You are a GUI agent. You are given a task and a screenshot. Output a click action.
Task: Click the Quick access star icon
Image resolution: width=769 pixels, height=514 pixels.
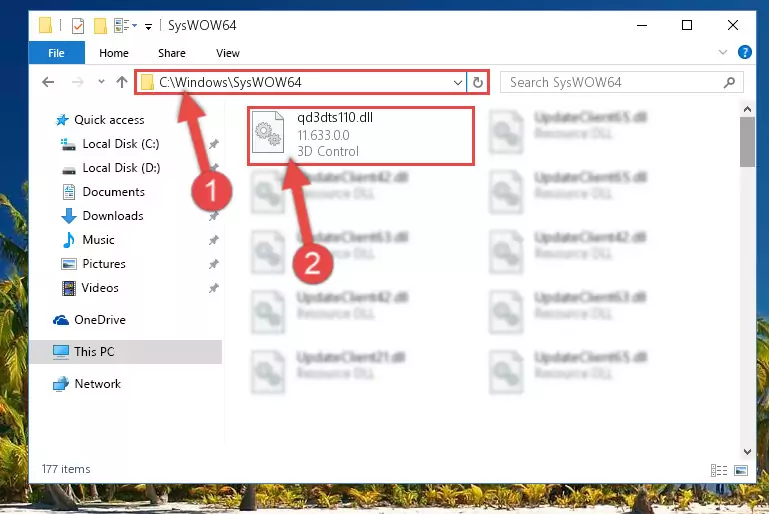click(x=62, y=120)
